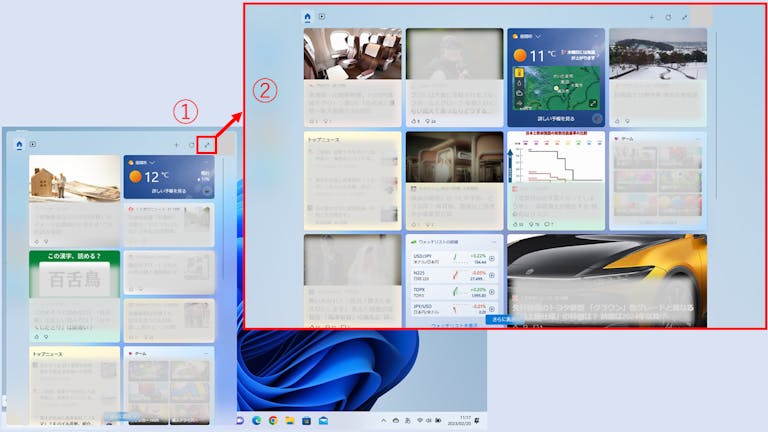Image resolution: width=768 pixels, height=432 pixels.
Task: Select precipitation layer on weather map
Action: tap(519, 83)
